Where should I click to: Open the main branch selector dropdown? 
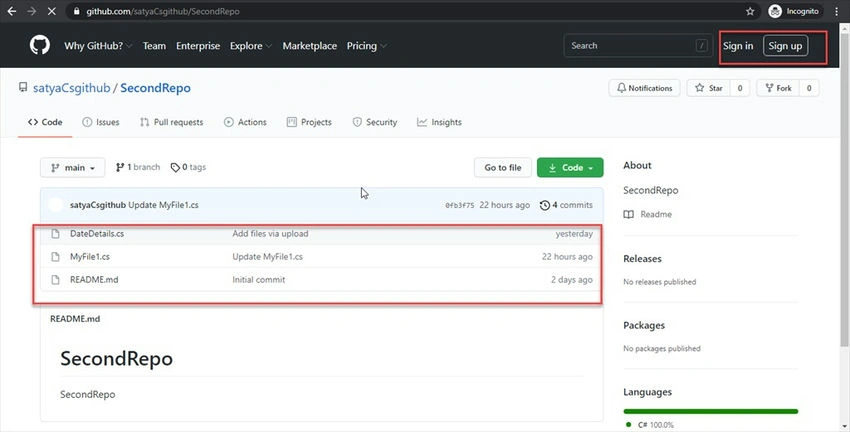[x=73, y=167]
